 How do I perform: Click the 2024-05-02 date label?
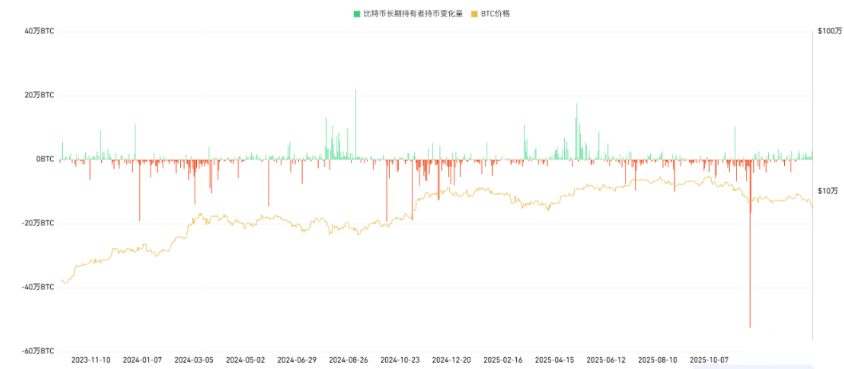[x=245, y=359]
